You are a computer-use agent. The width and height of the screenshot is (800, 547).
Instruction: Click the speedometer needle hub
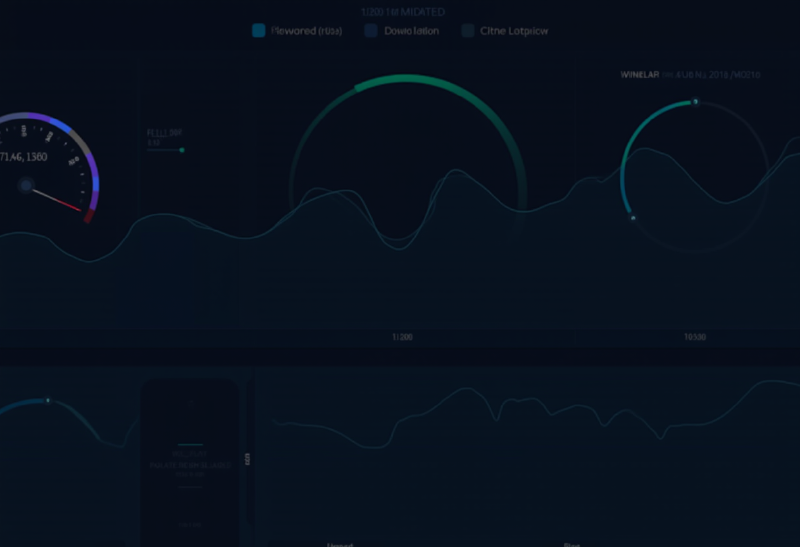[x=26, y=185]
